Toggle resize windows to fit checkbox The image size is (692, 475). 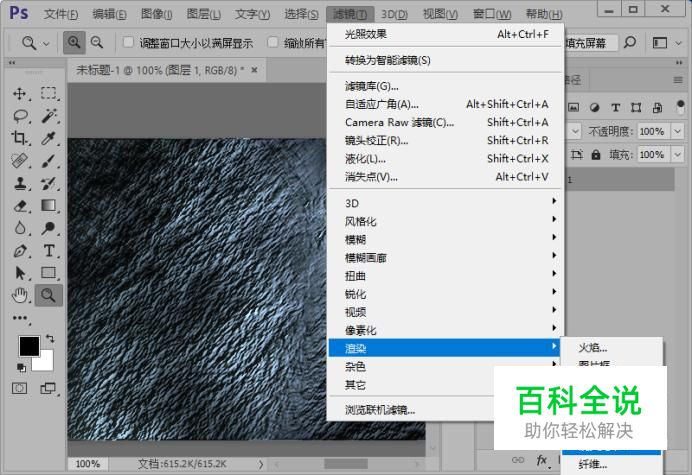(x=128, y=42)
